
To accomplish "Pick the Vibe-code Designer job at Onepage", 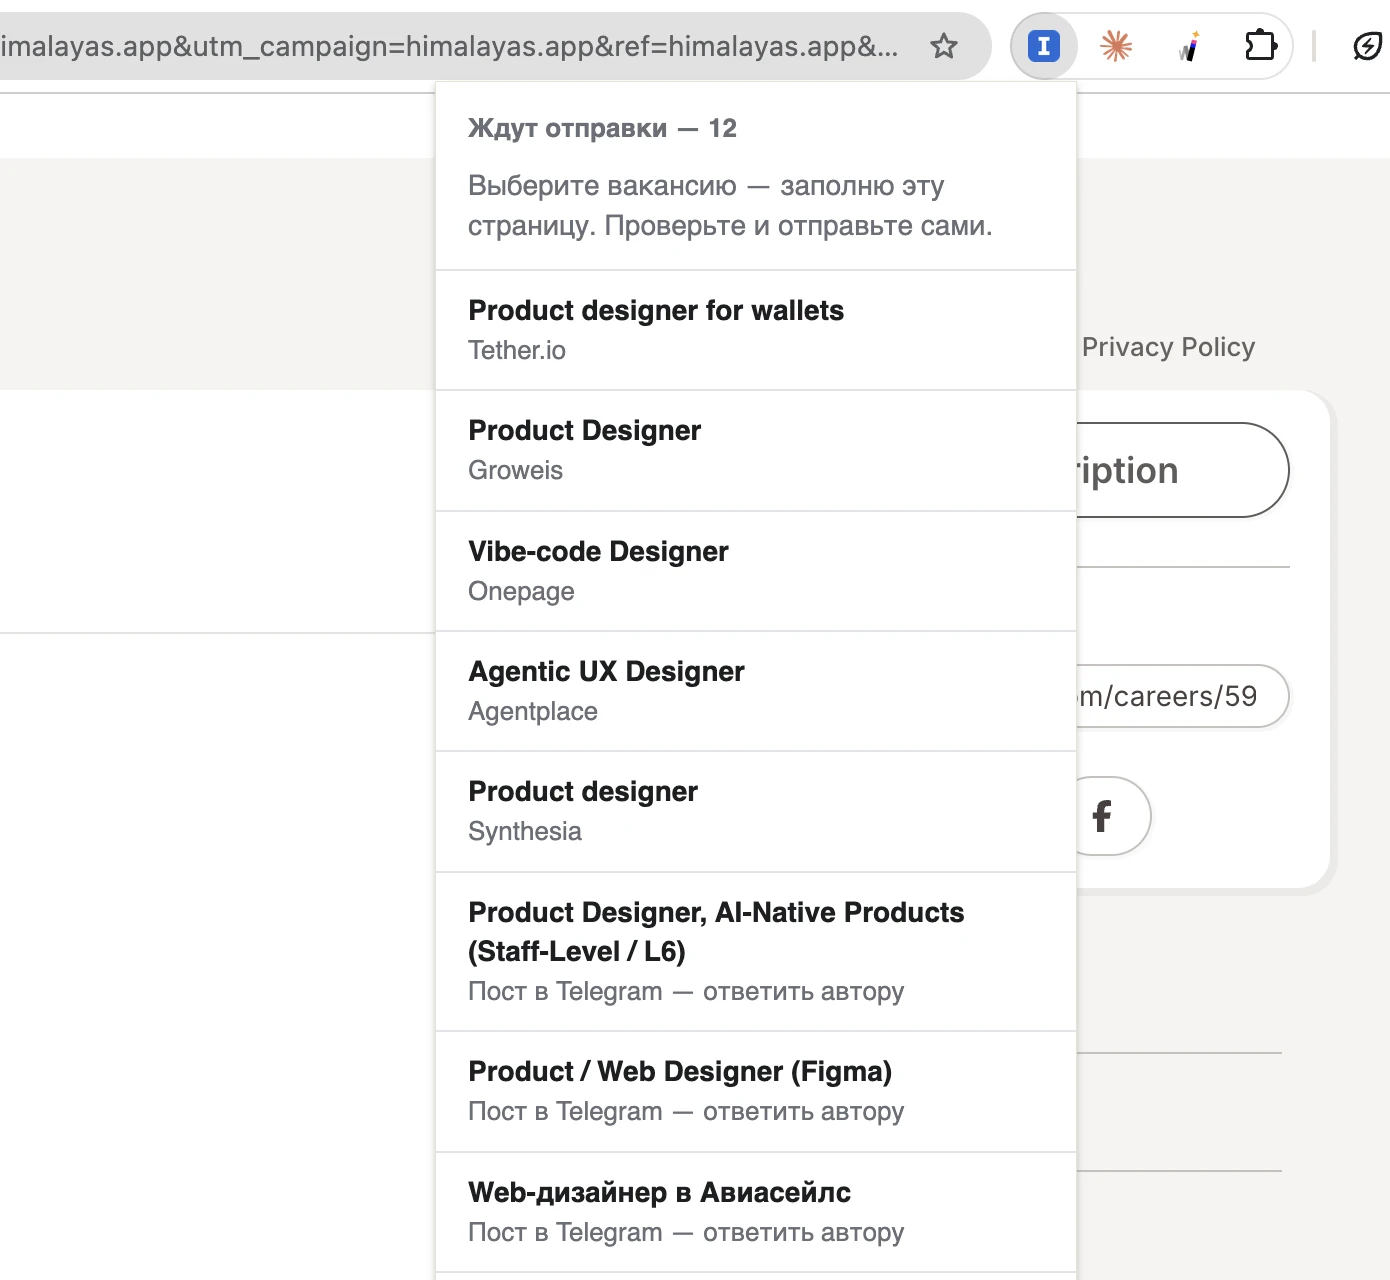I will (756, 571).
